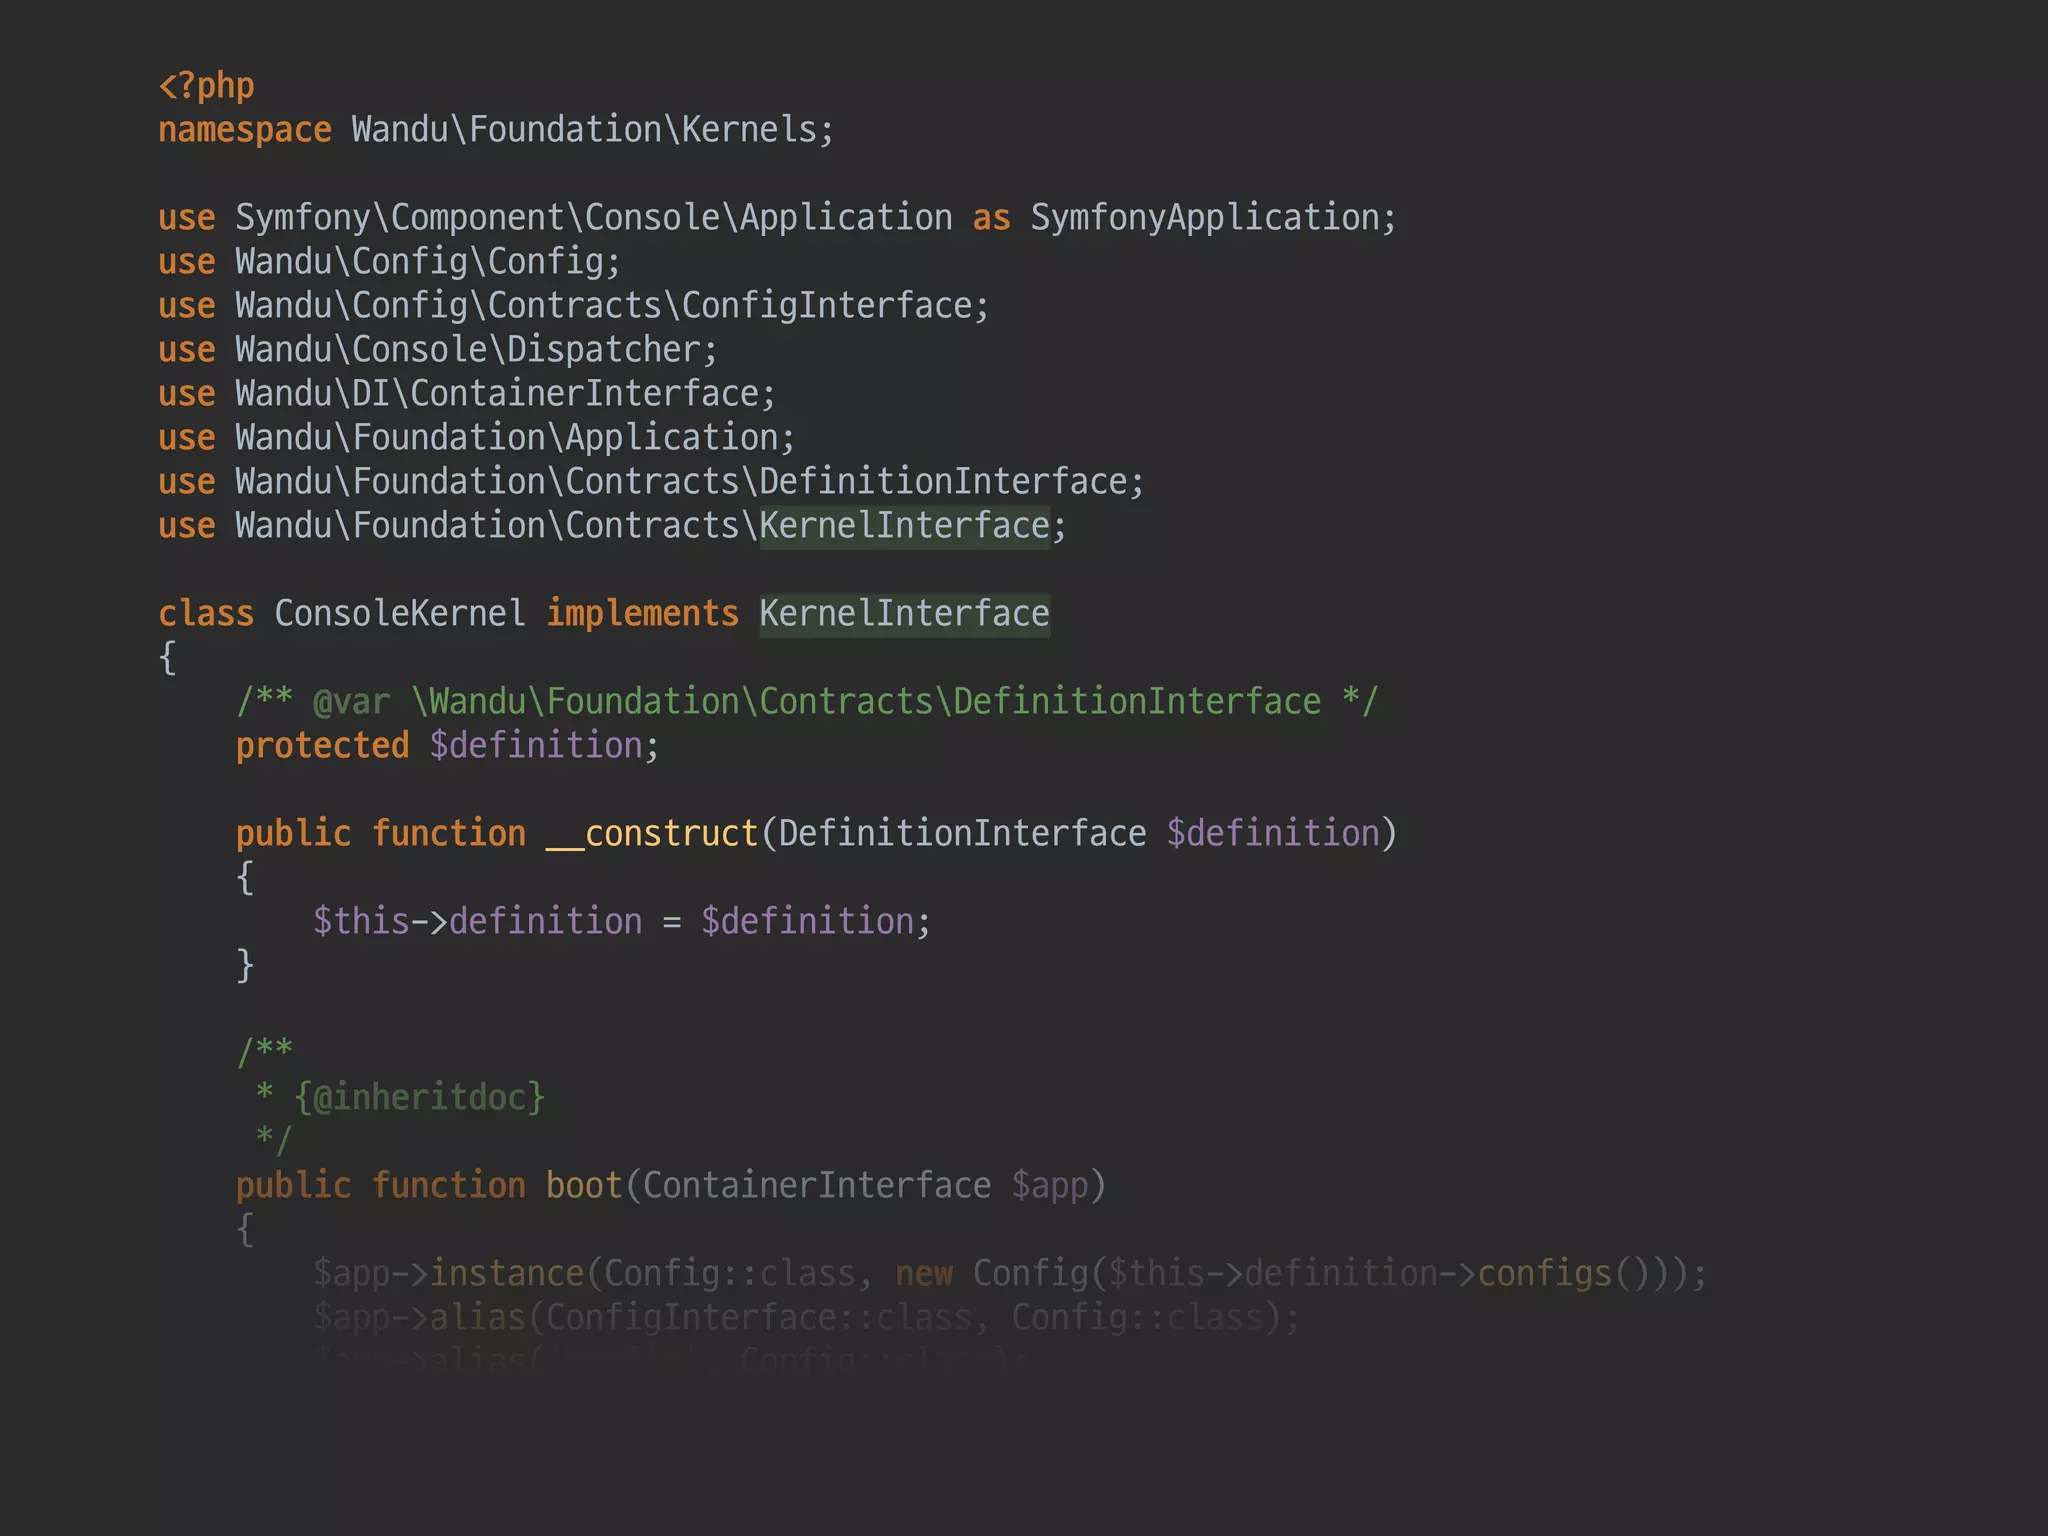2048x1536 pixels.
Task: Click 'as' keyword in Symfony import
Action: [x=992, y=218]
